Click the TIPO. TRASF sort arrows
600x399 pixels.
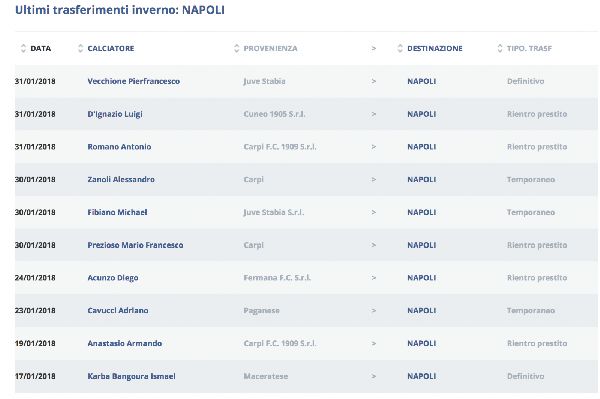click(x=500, y=48)
